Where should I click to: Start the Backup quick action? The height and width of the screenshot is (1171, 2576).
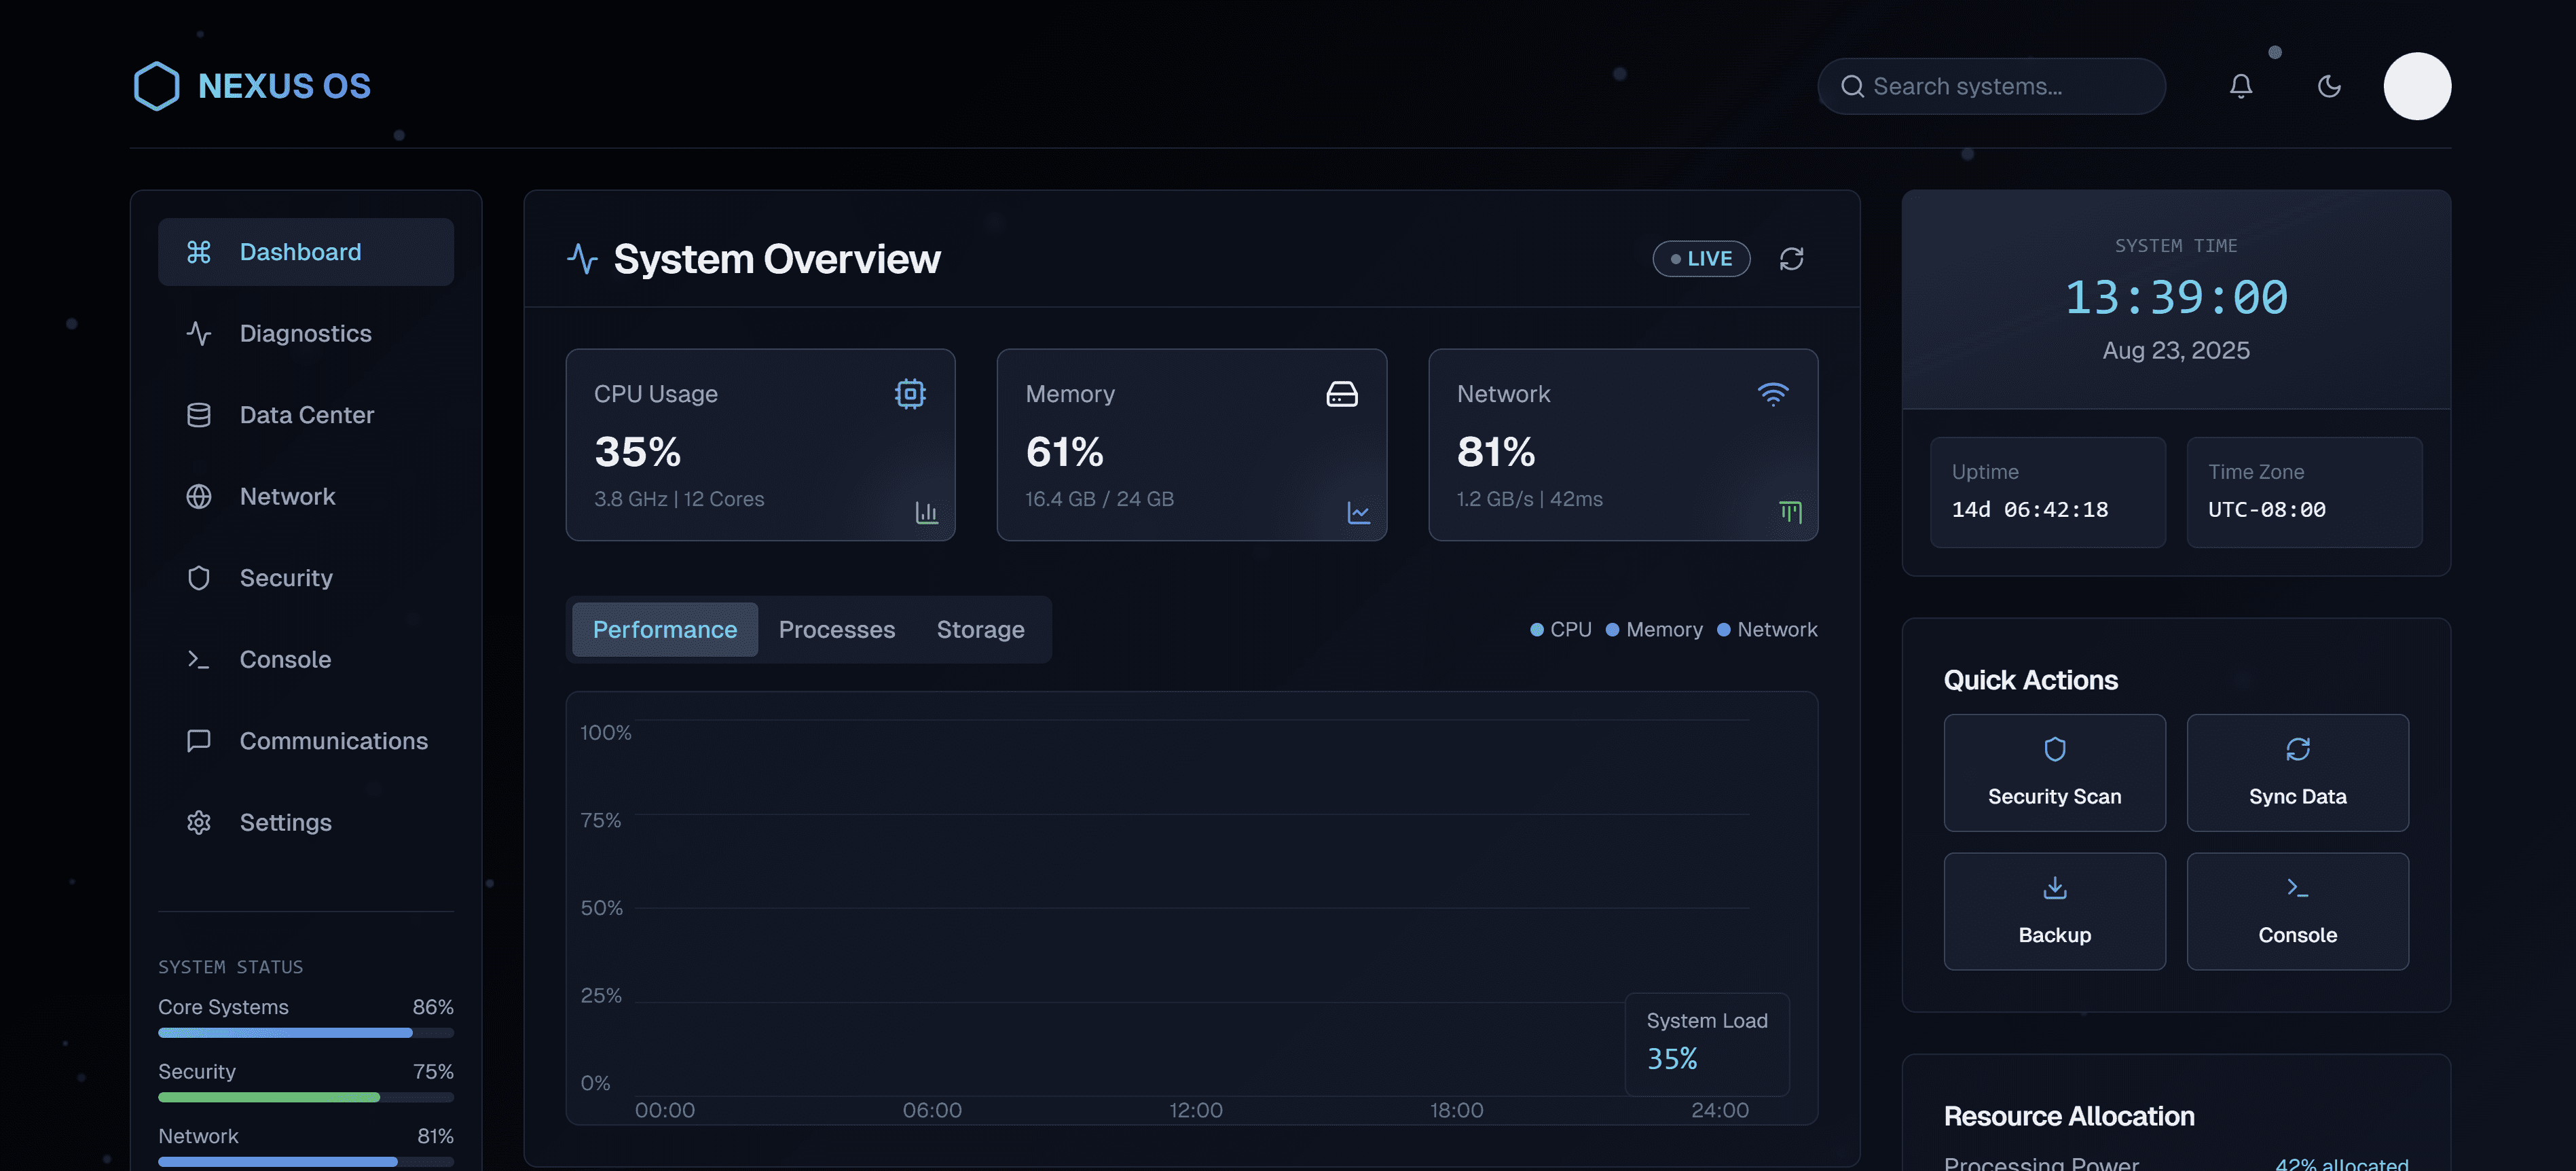click(2054, 911)
